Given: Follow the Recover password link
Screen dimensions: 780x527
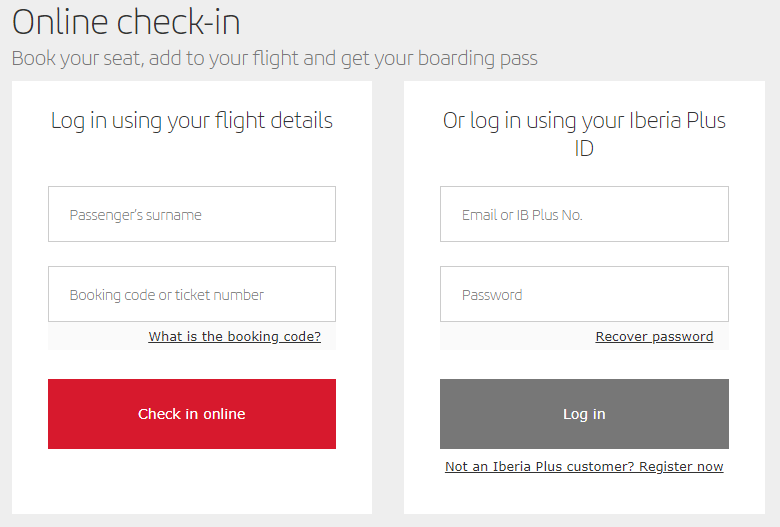Looking at the screenshot, I should click(x=654, y=337).
